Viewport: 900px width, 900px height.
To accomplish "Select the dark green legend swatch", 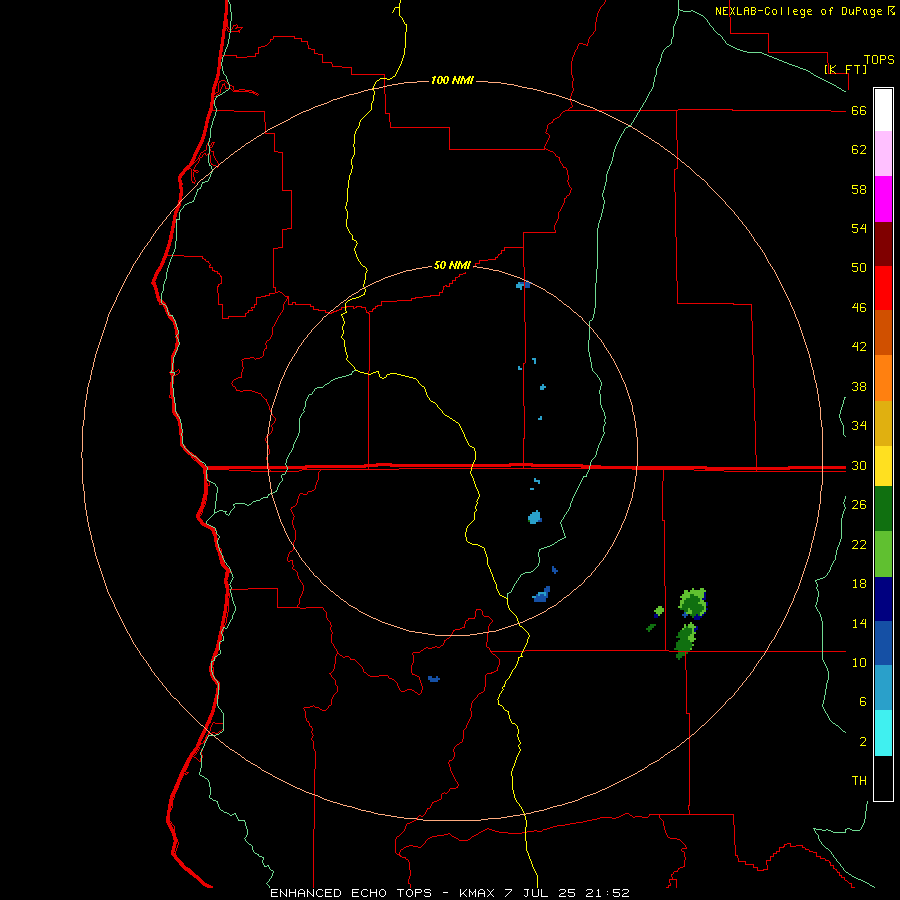I will pyautogui.click(x=883, y=509).
